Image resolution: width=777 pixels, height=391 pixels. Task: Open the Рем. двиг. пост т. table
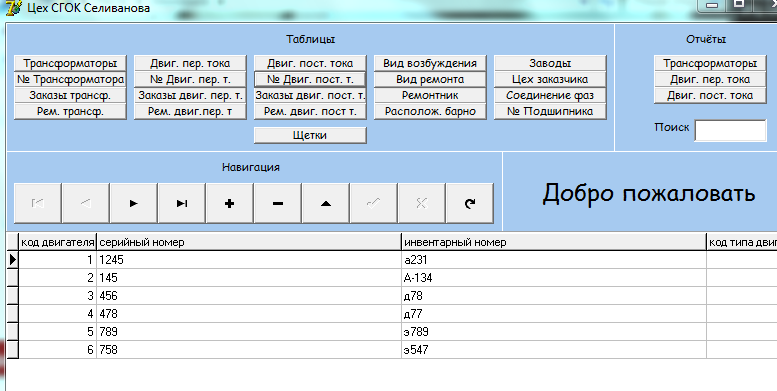click(310, 112)
